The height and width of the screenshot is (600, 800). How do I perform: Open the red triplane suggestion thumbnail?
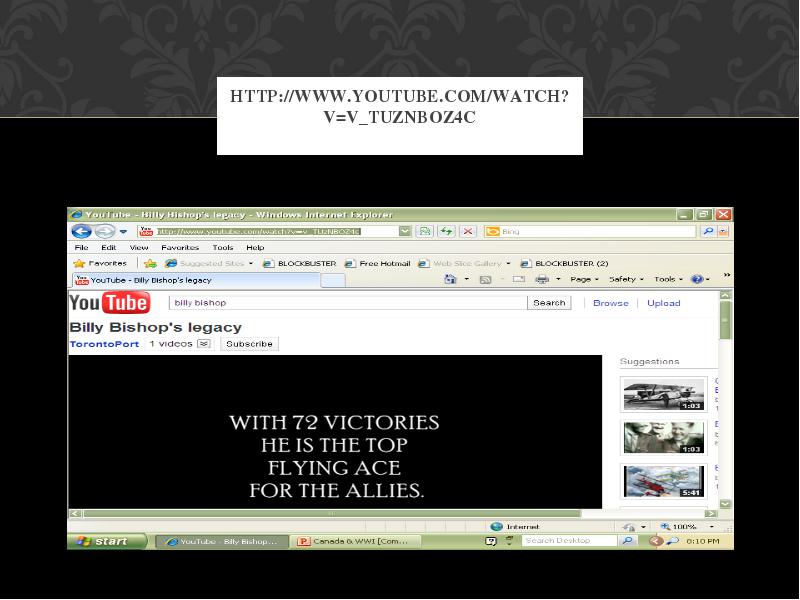tap(663, 481)
